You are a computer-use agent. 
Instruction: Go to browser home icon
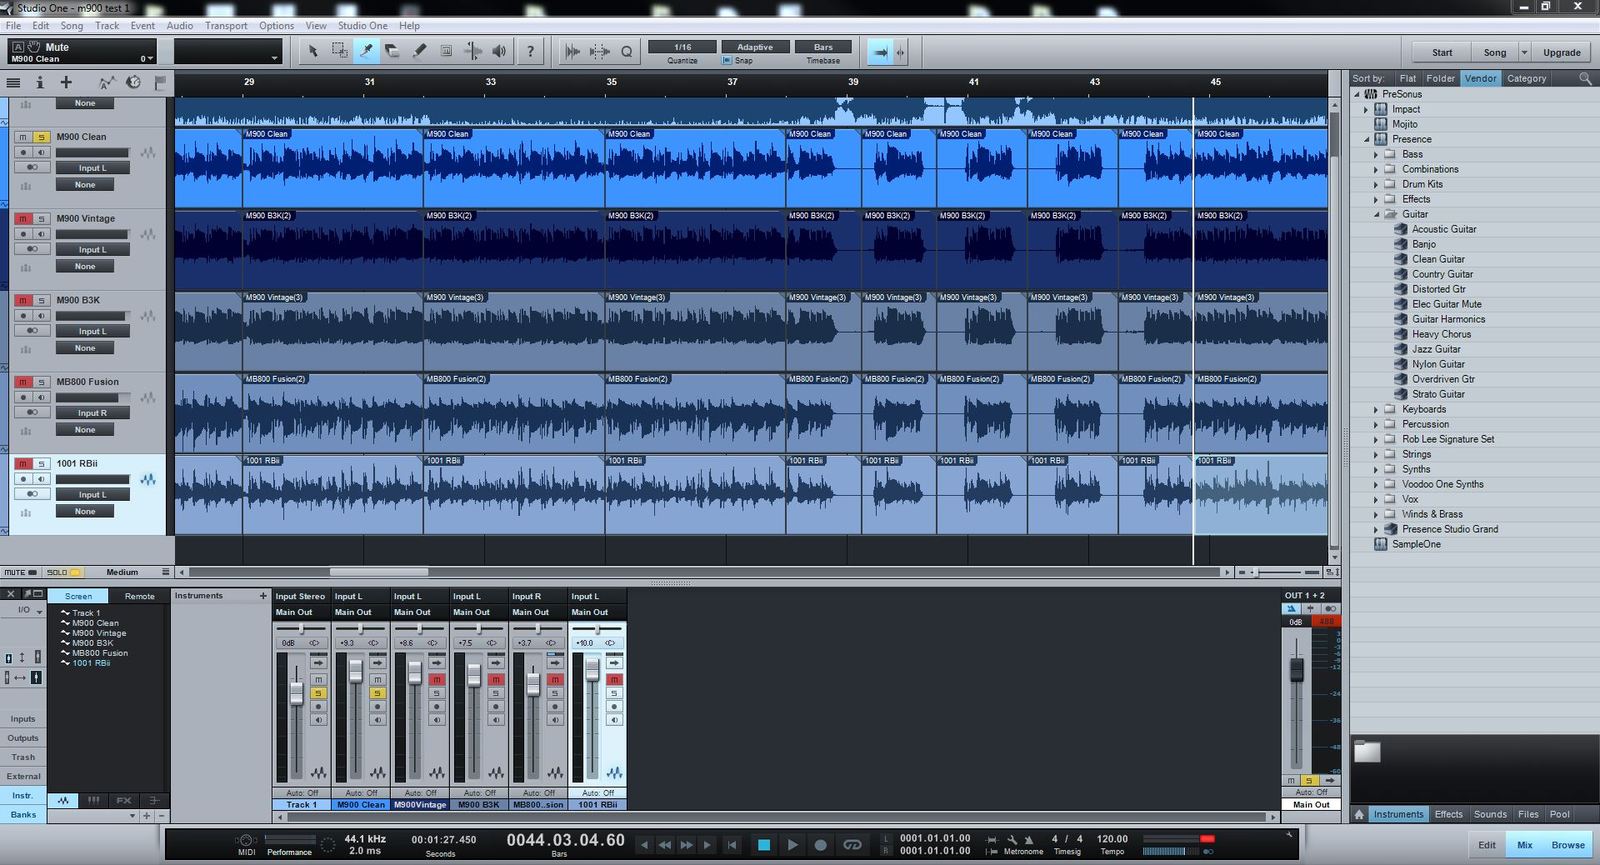(1359, 814)
